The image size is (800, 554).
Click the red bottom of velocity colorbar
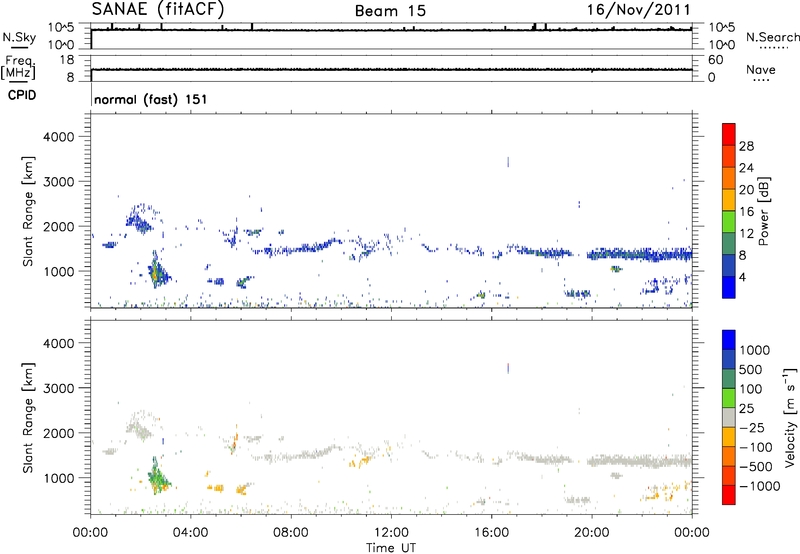729,495
